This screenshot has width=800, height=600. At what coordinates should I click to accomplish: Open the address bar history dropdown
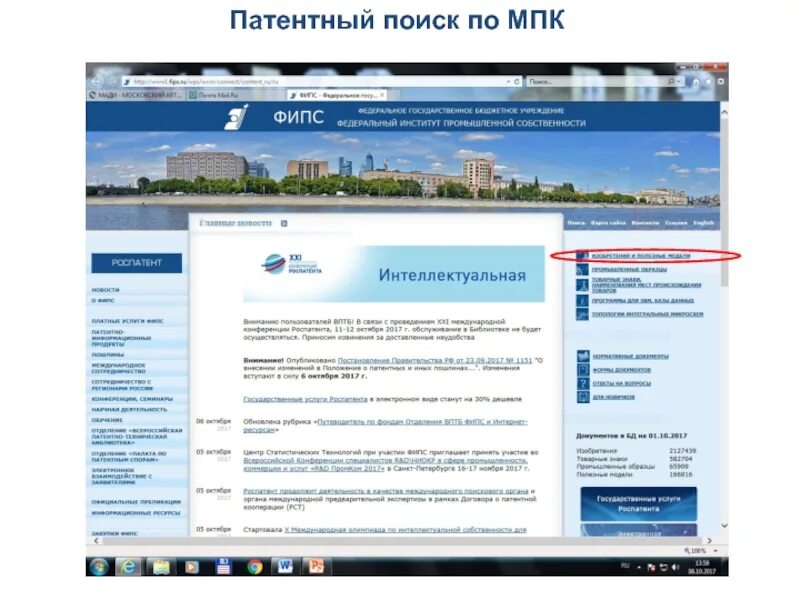coord(509,81)
